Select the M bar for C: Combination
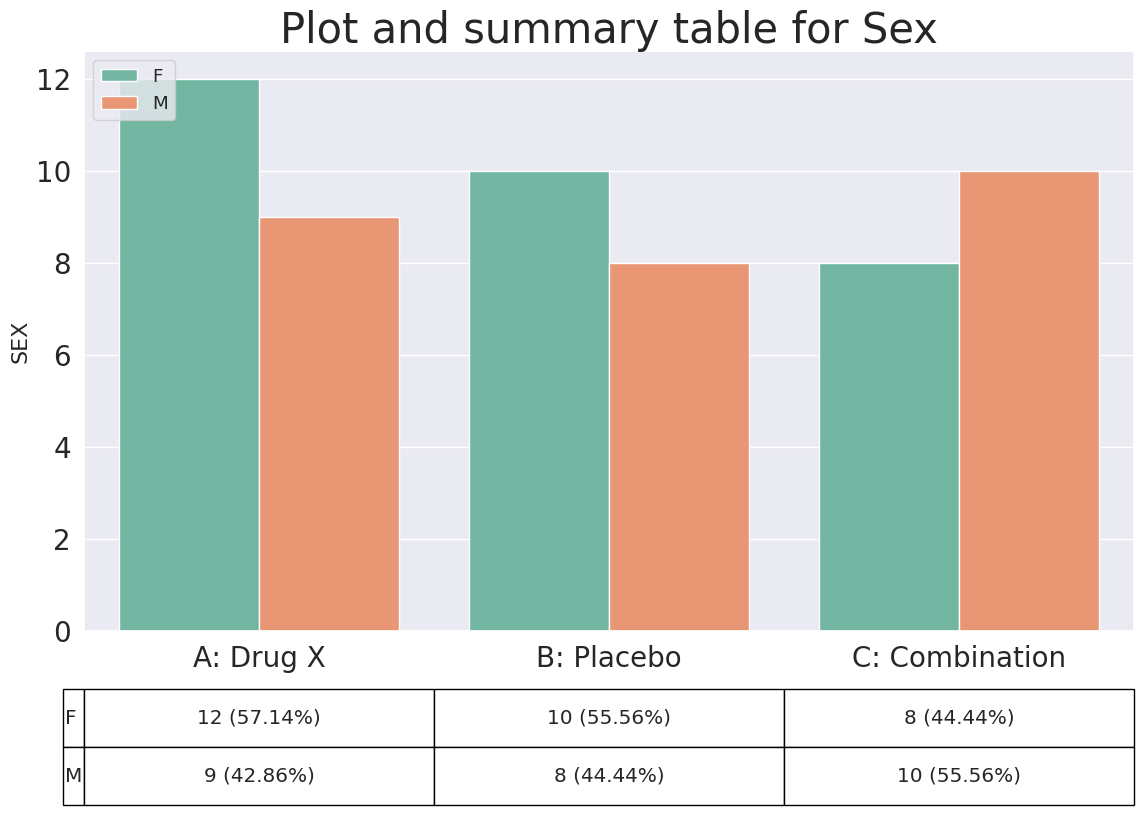The width and height of the screenshot is (1144, 815). click(1029, 401)
